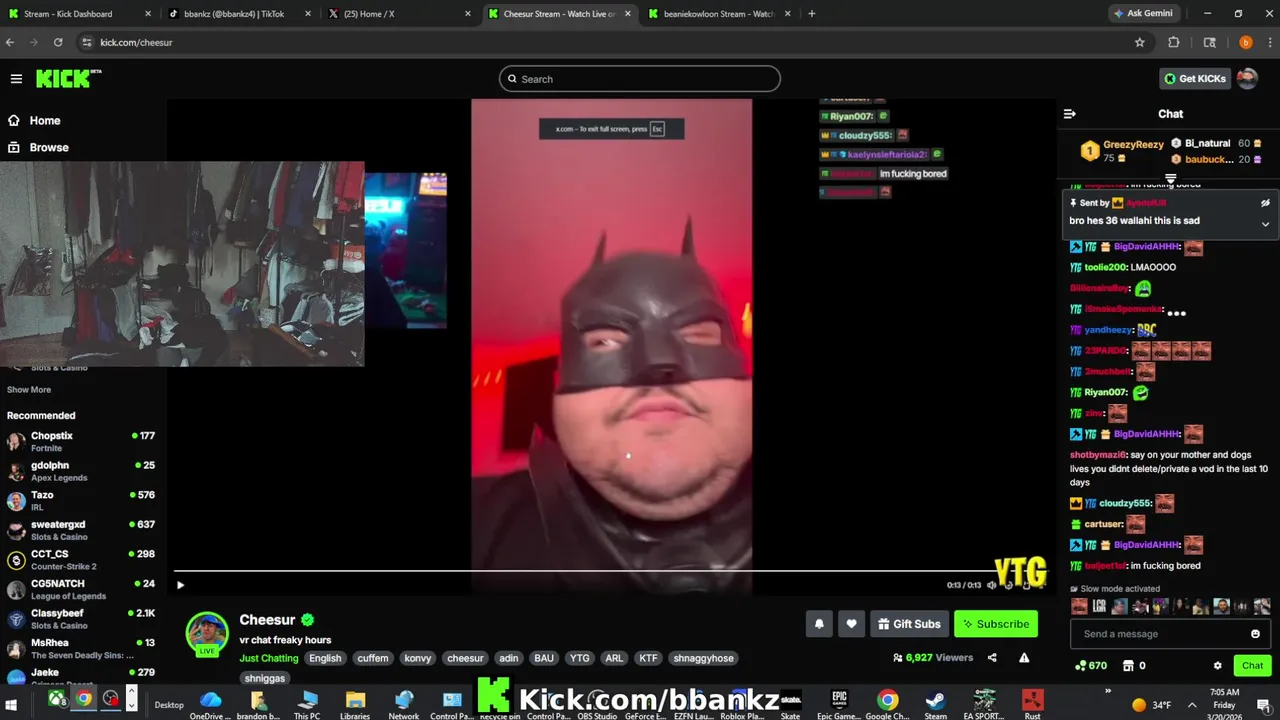Reload the page
The height and width of the screenshot is (720, 1280).
[x=58, y=43]
